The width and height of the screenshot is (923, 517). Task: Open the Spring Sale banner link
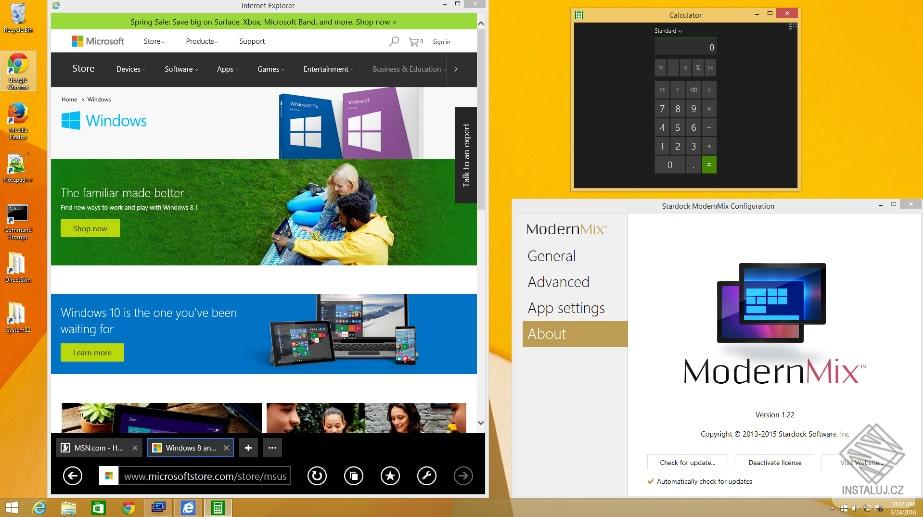263,22
